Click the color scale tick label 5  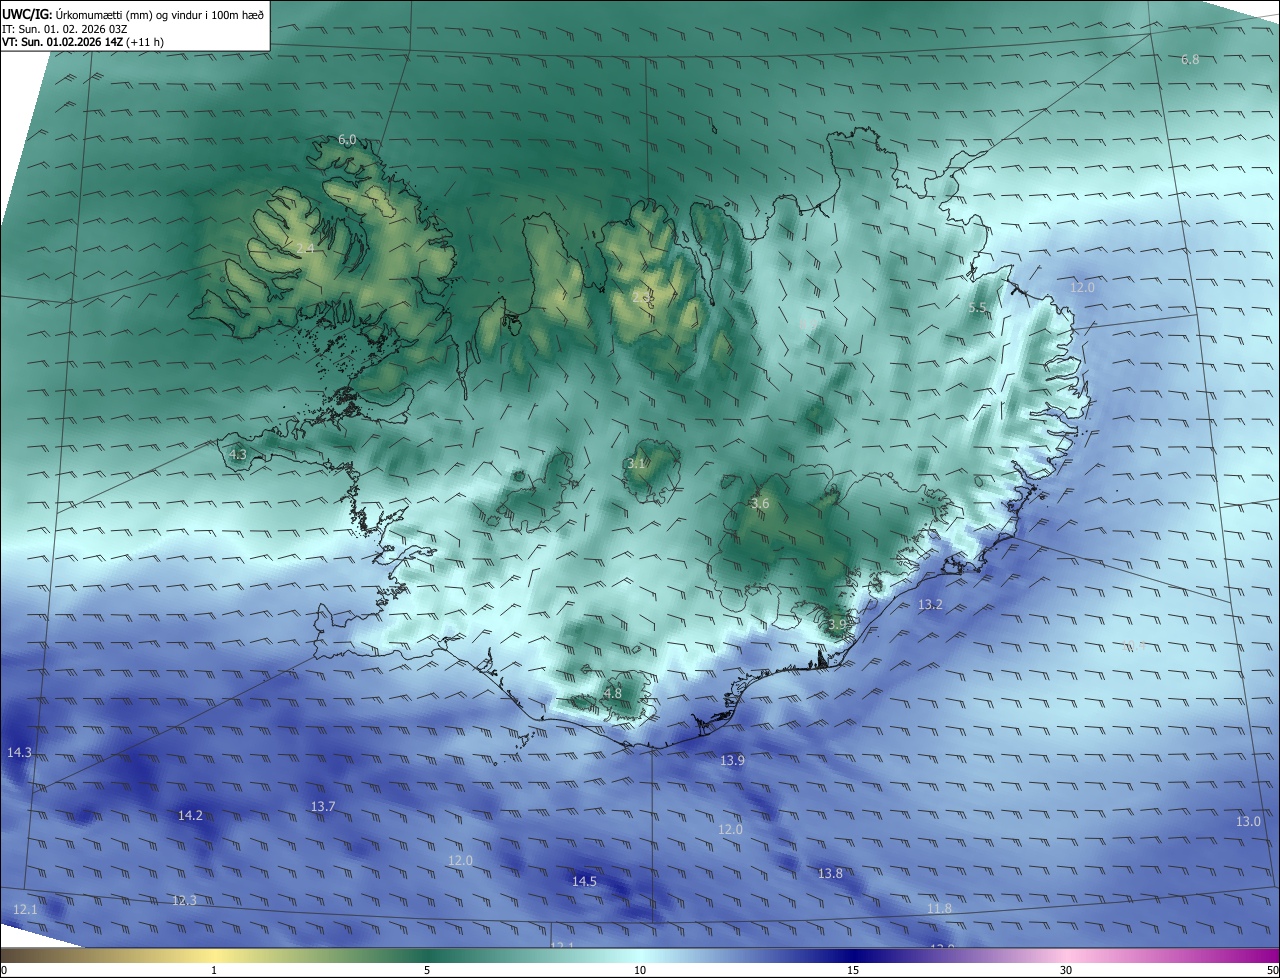point(427,970)
